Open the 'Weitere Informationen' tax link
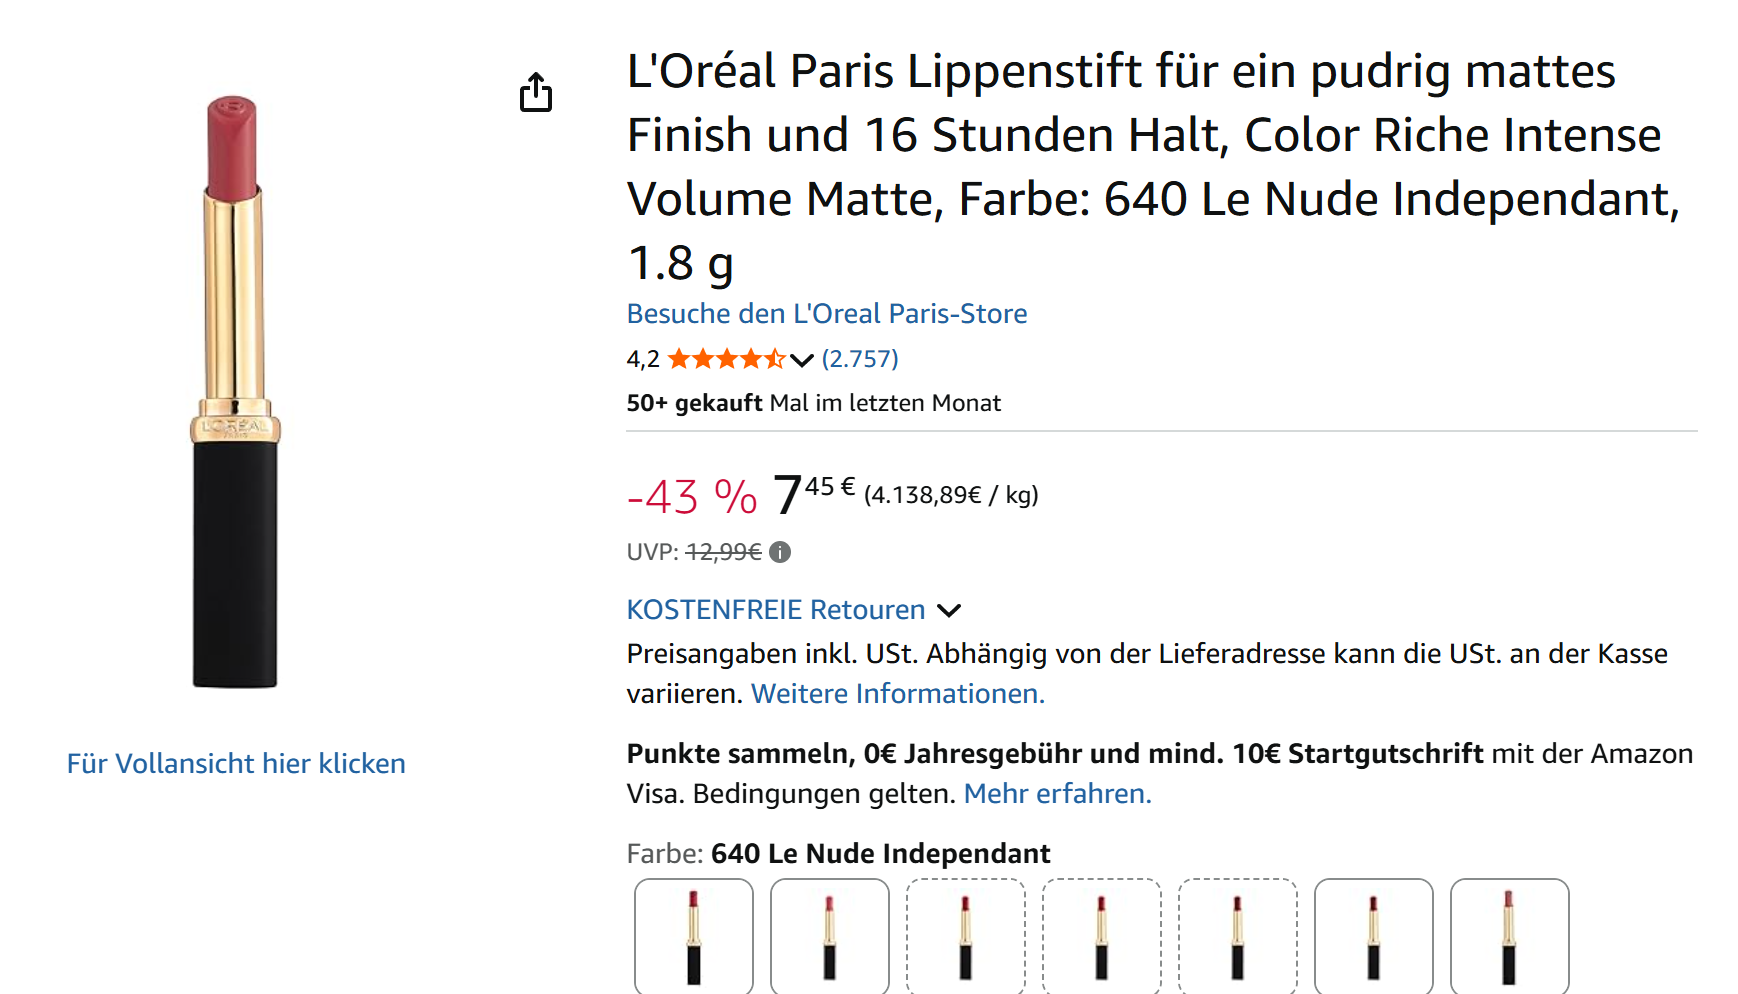1738x994 pixels. 897,694
